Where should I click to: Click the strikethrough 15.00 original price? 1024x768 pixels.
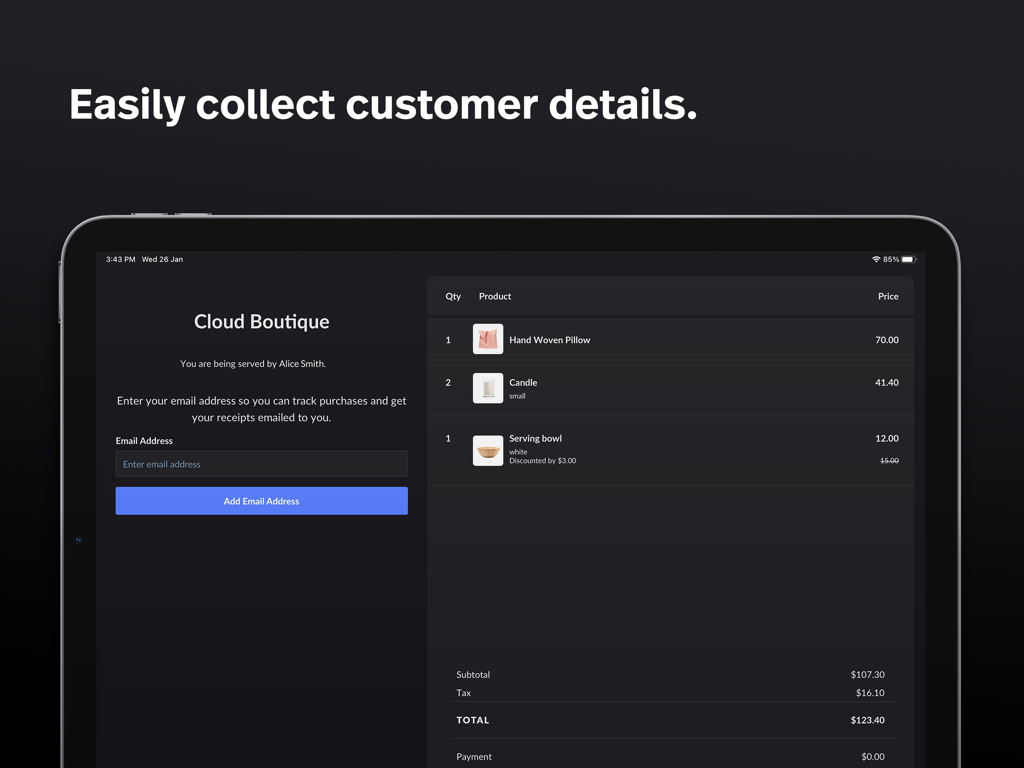(889, 461)
